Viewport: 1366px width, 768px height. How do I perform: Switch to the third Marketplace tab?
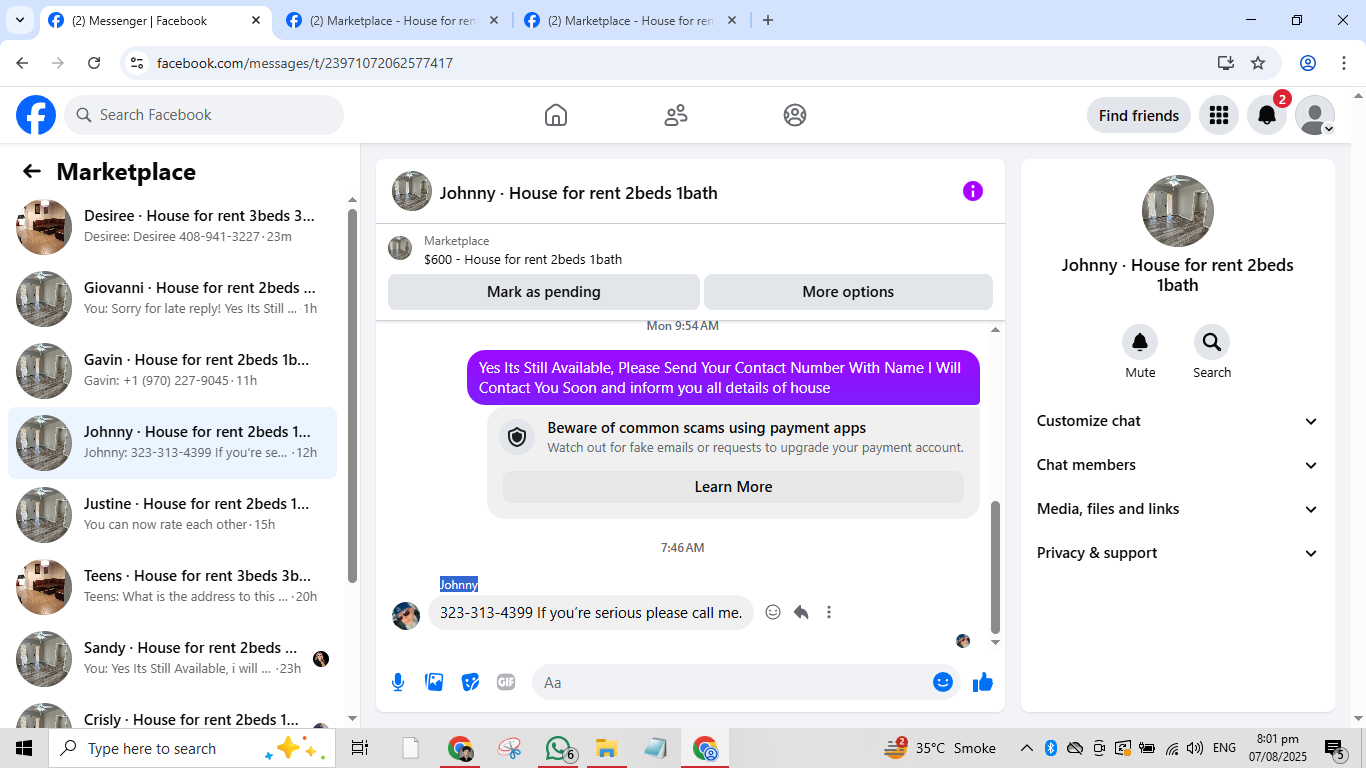point(631,21)
